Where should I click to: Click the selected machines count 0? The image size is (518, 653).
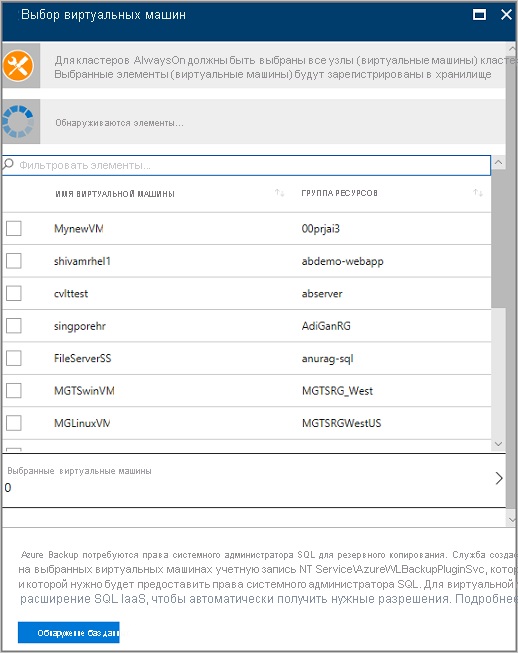coord(8,487)
